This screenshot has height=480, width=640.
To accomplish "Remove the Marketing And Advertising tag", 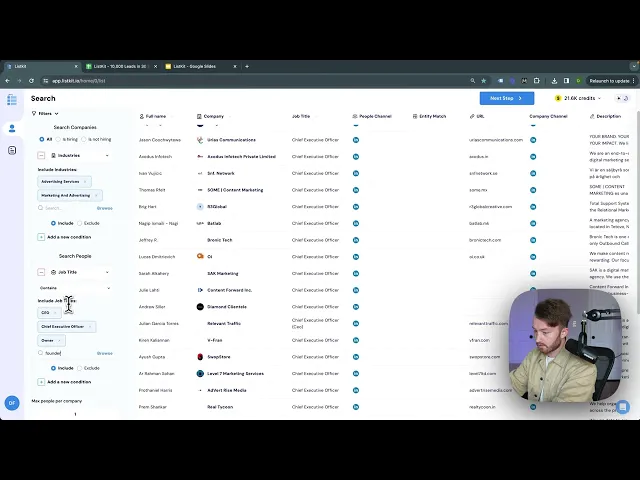I will point(96,196).
